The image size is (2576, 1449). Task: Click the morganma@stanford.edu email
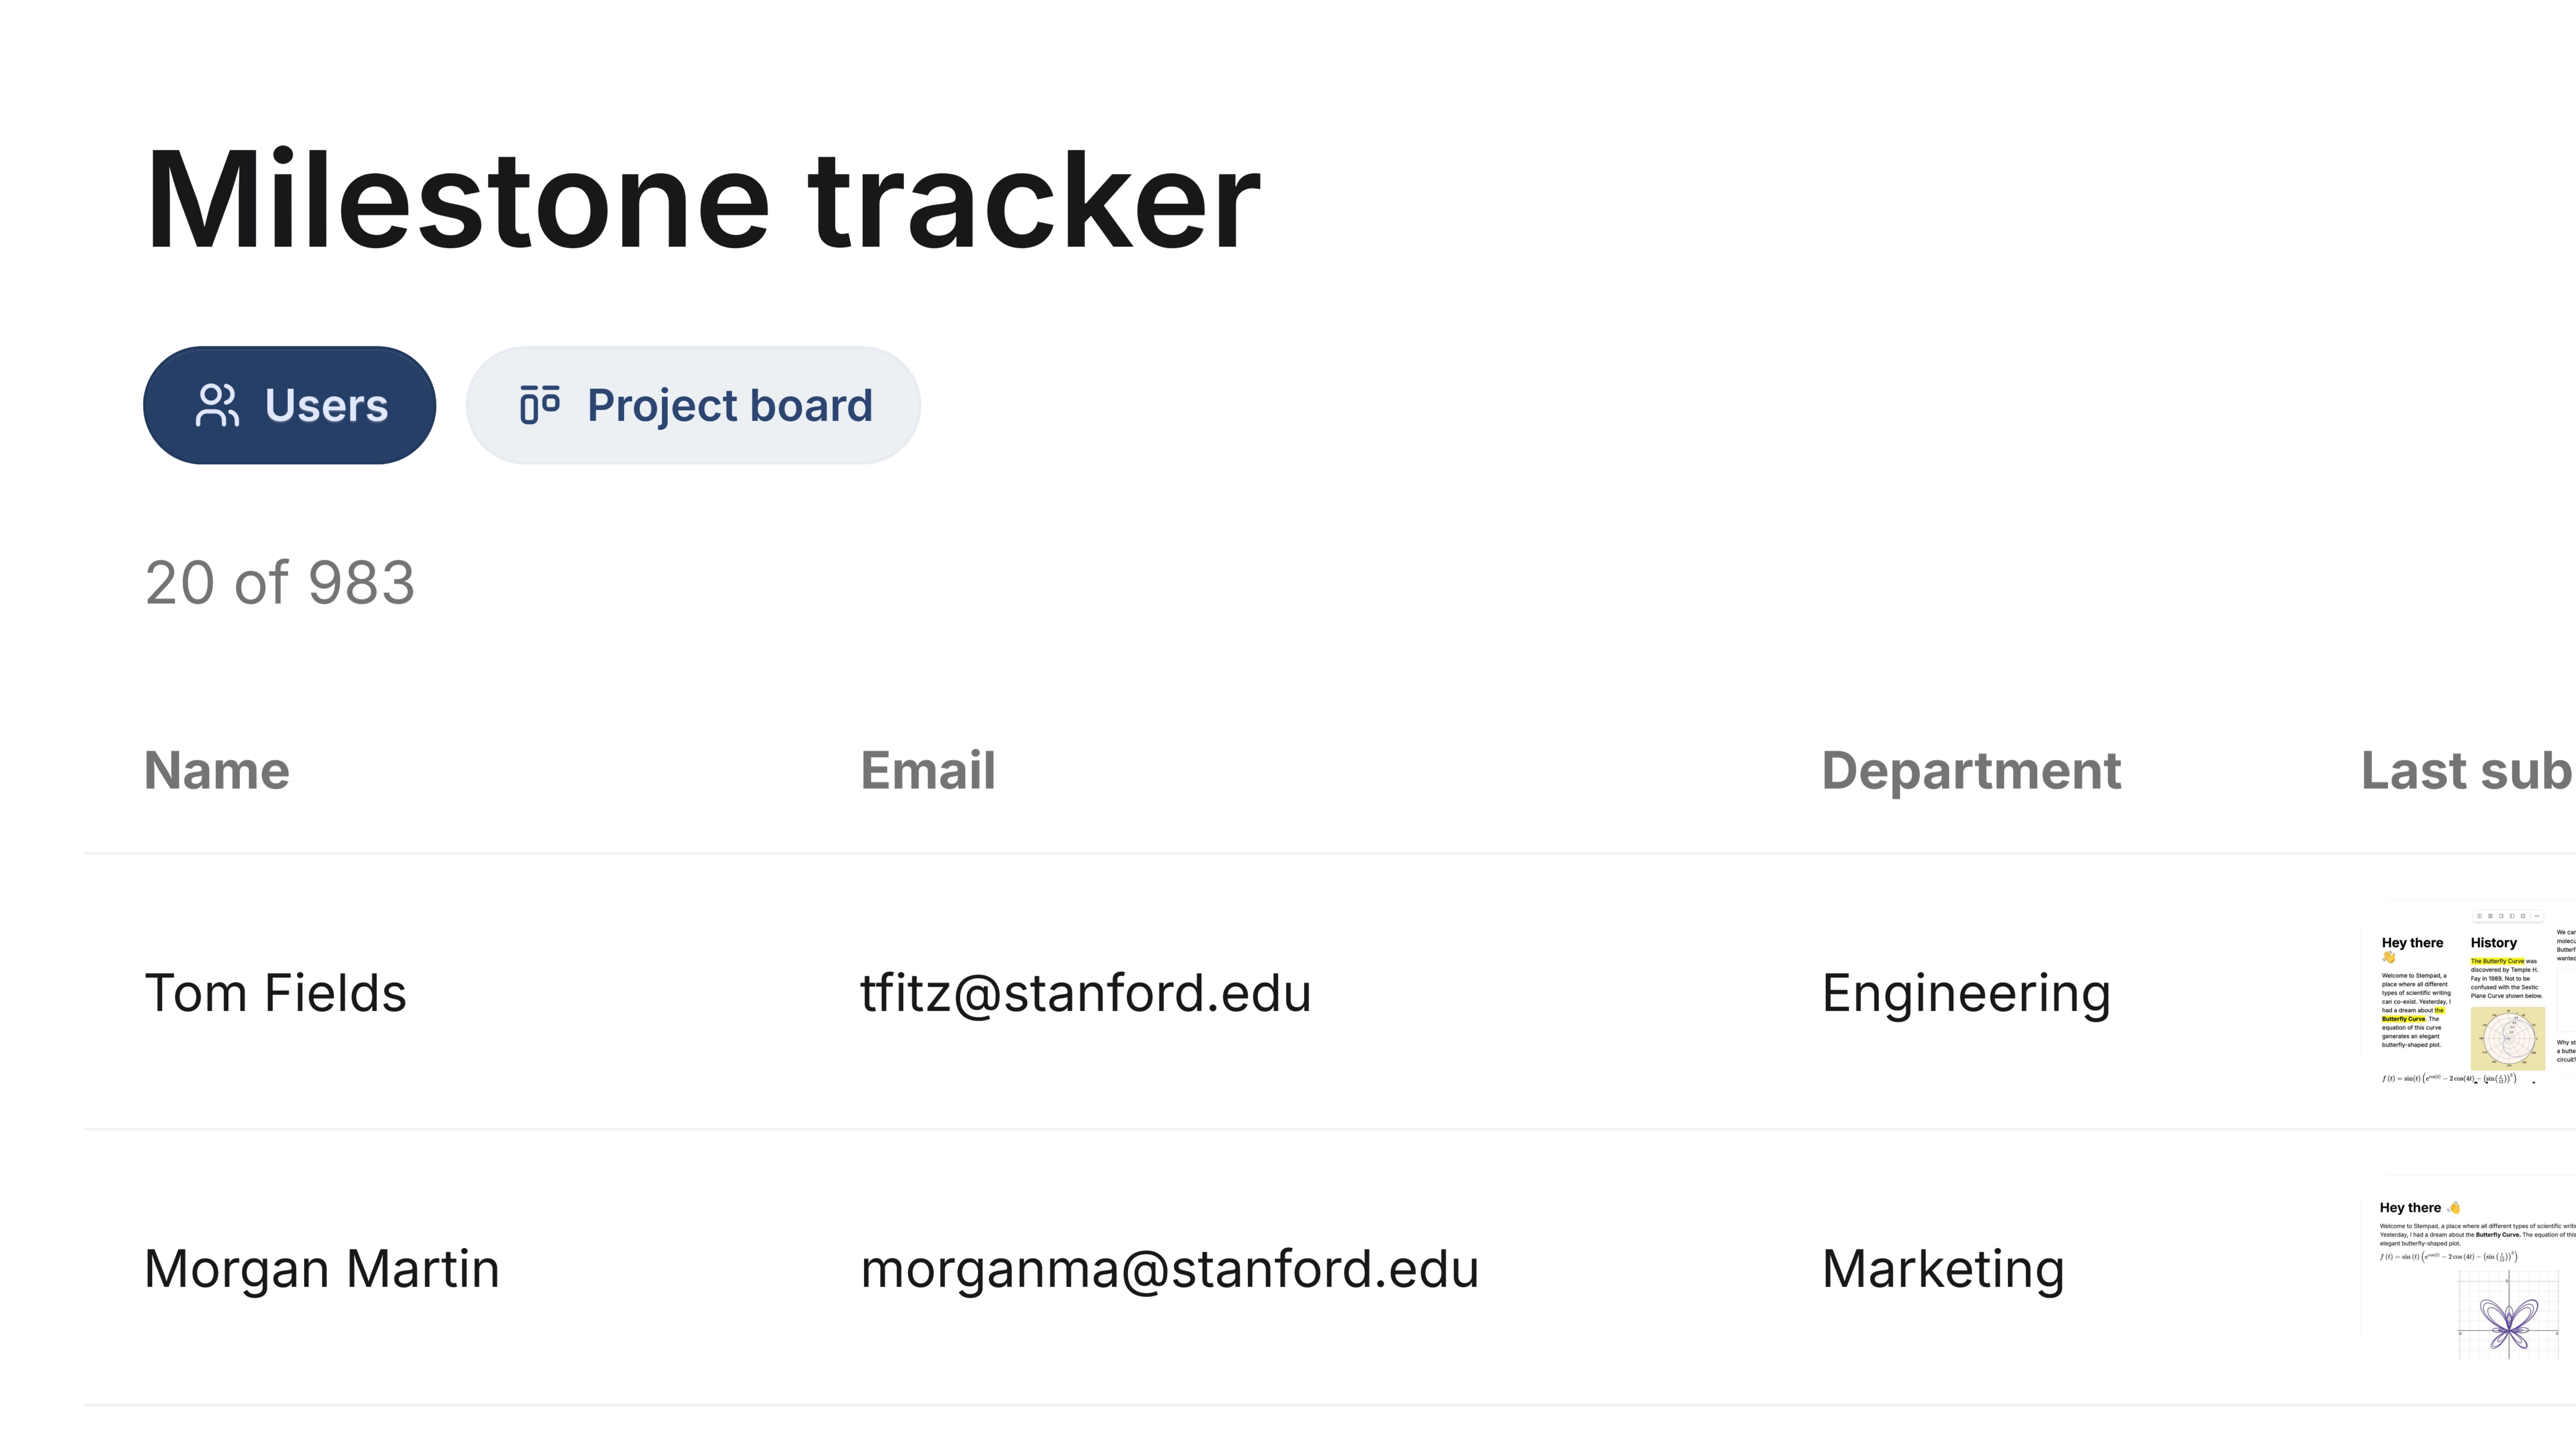[x=1170, y=1269]
